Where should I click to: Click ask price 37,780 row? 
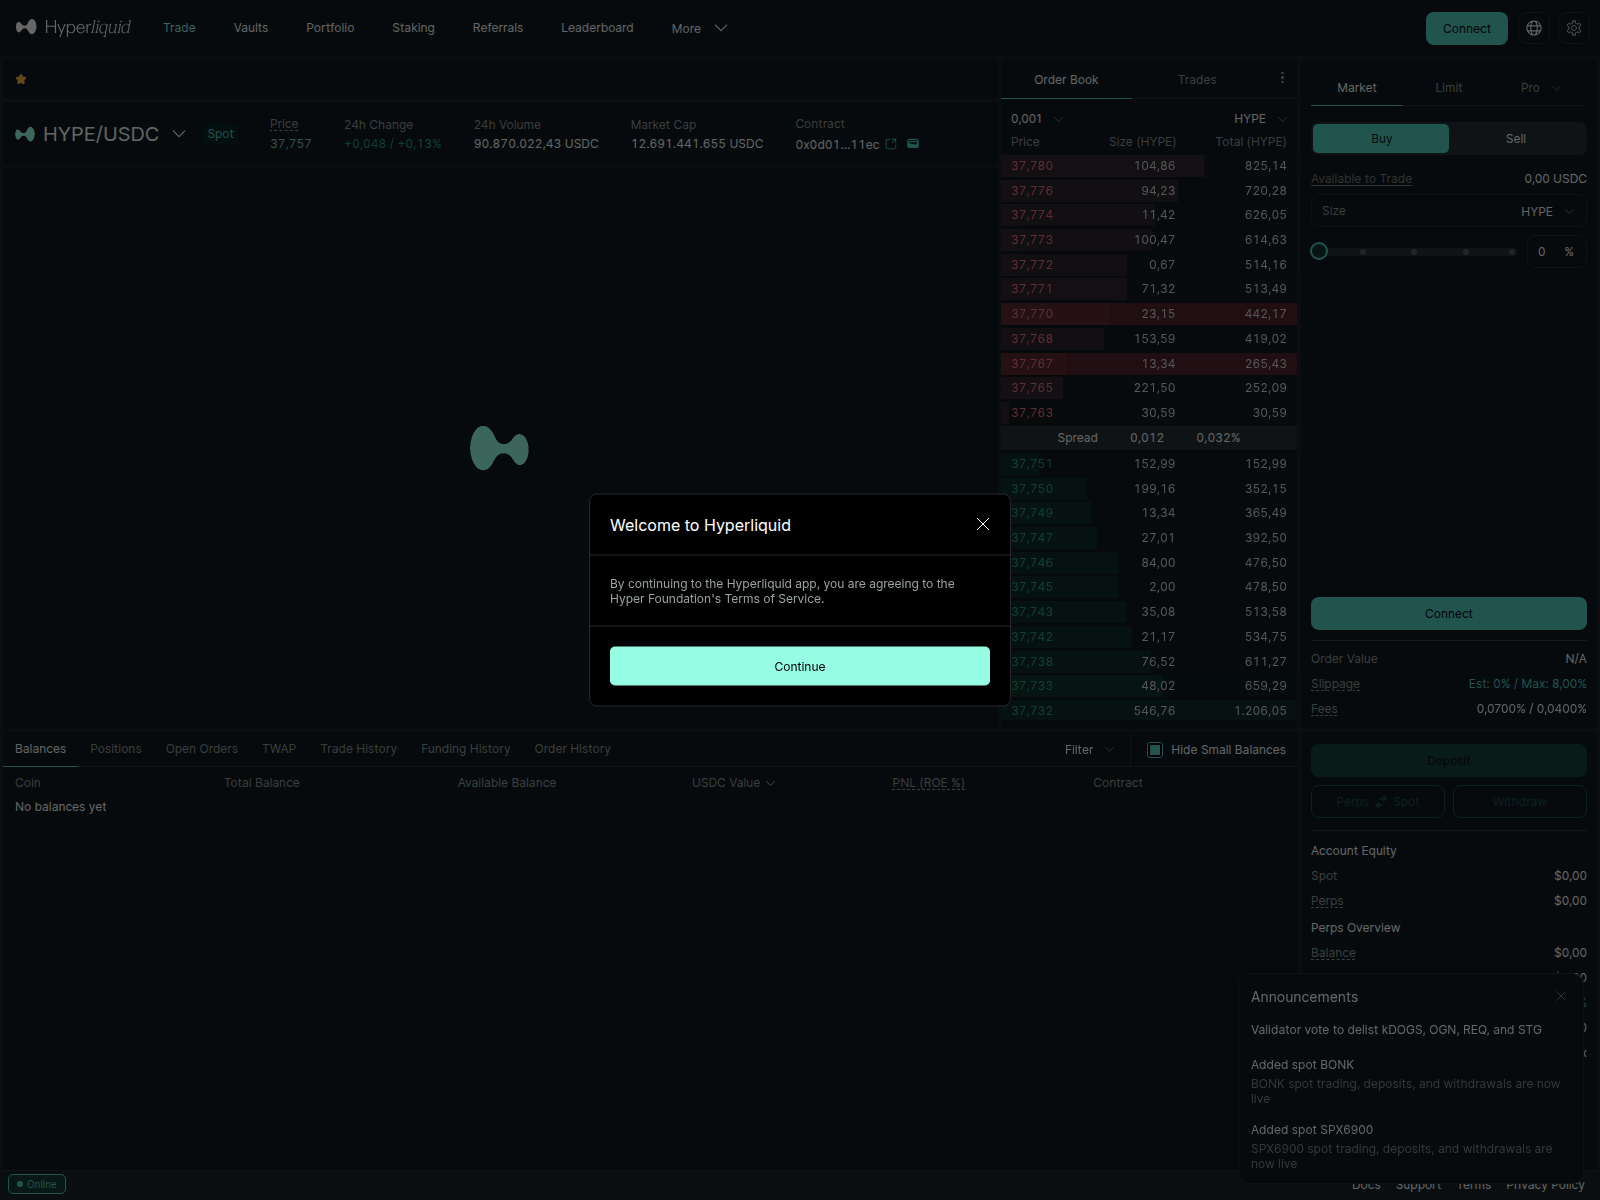click(1149, 166)
